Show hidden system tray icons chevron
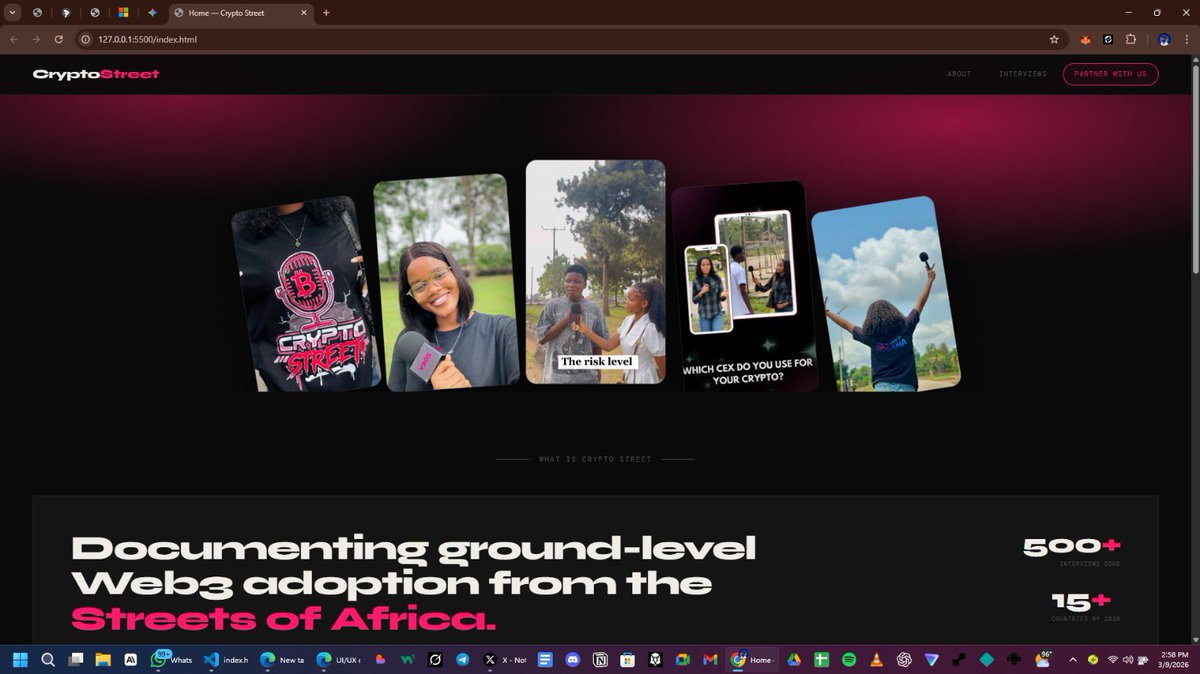The width and height of the screenshot is (1200, 674). [x=1073, y=660]
